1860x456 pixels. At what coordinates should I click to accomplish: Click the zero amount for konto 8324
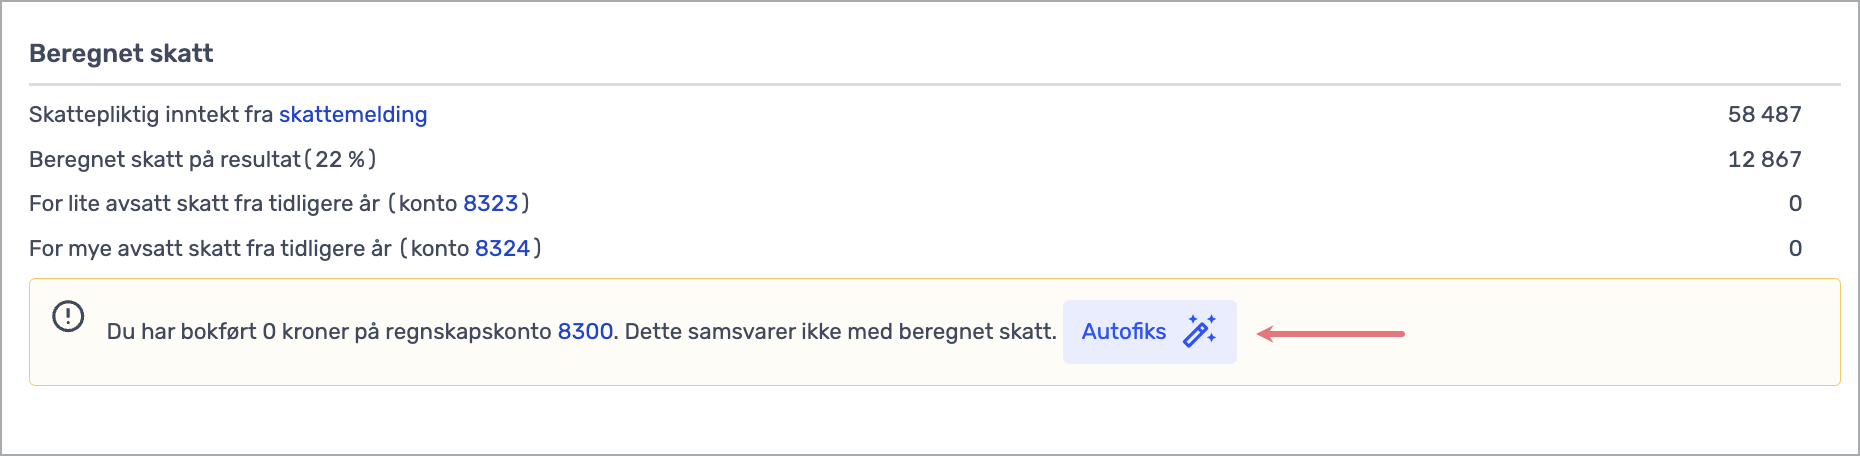[x=1795, y=249]
